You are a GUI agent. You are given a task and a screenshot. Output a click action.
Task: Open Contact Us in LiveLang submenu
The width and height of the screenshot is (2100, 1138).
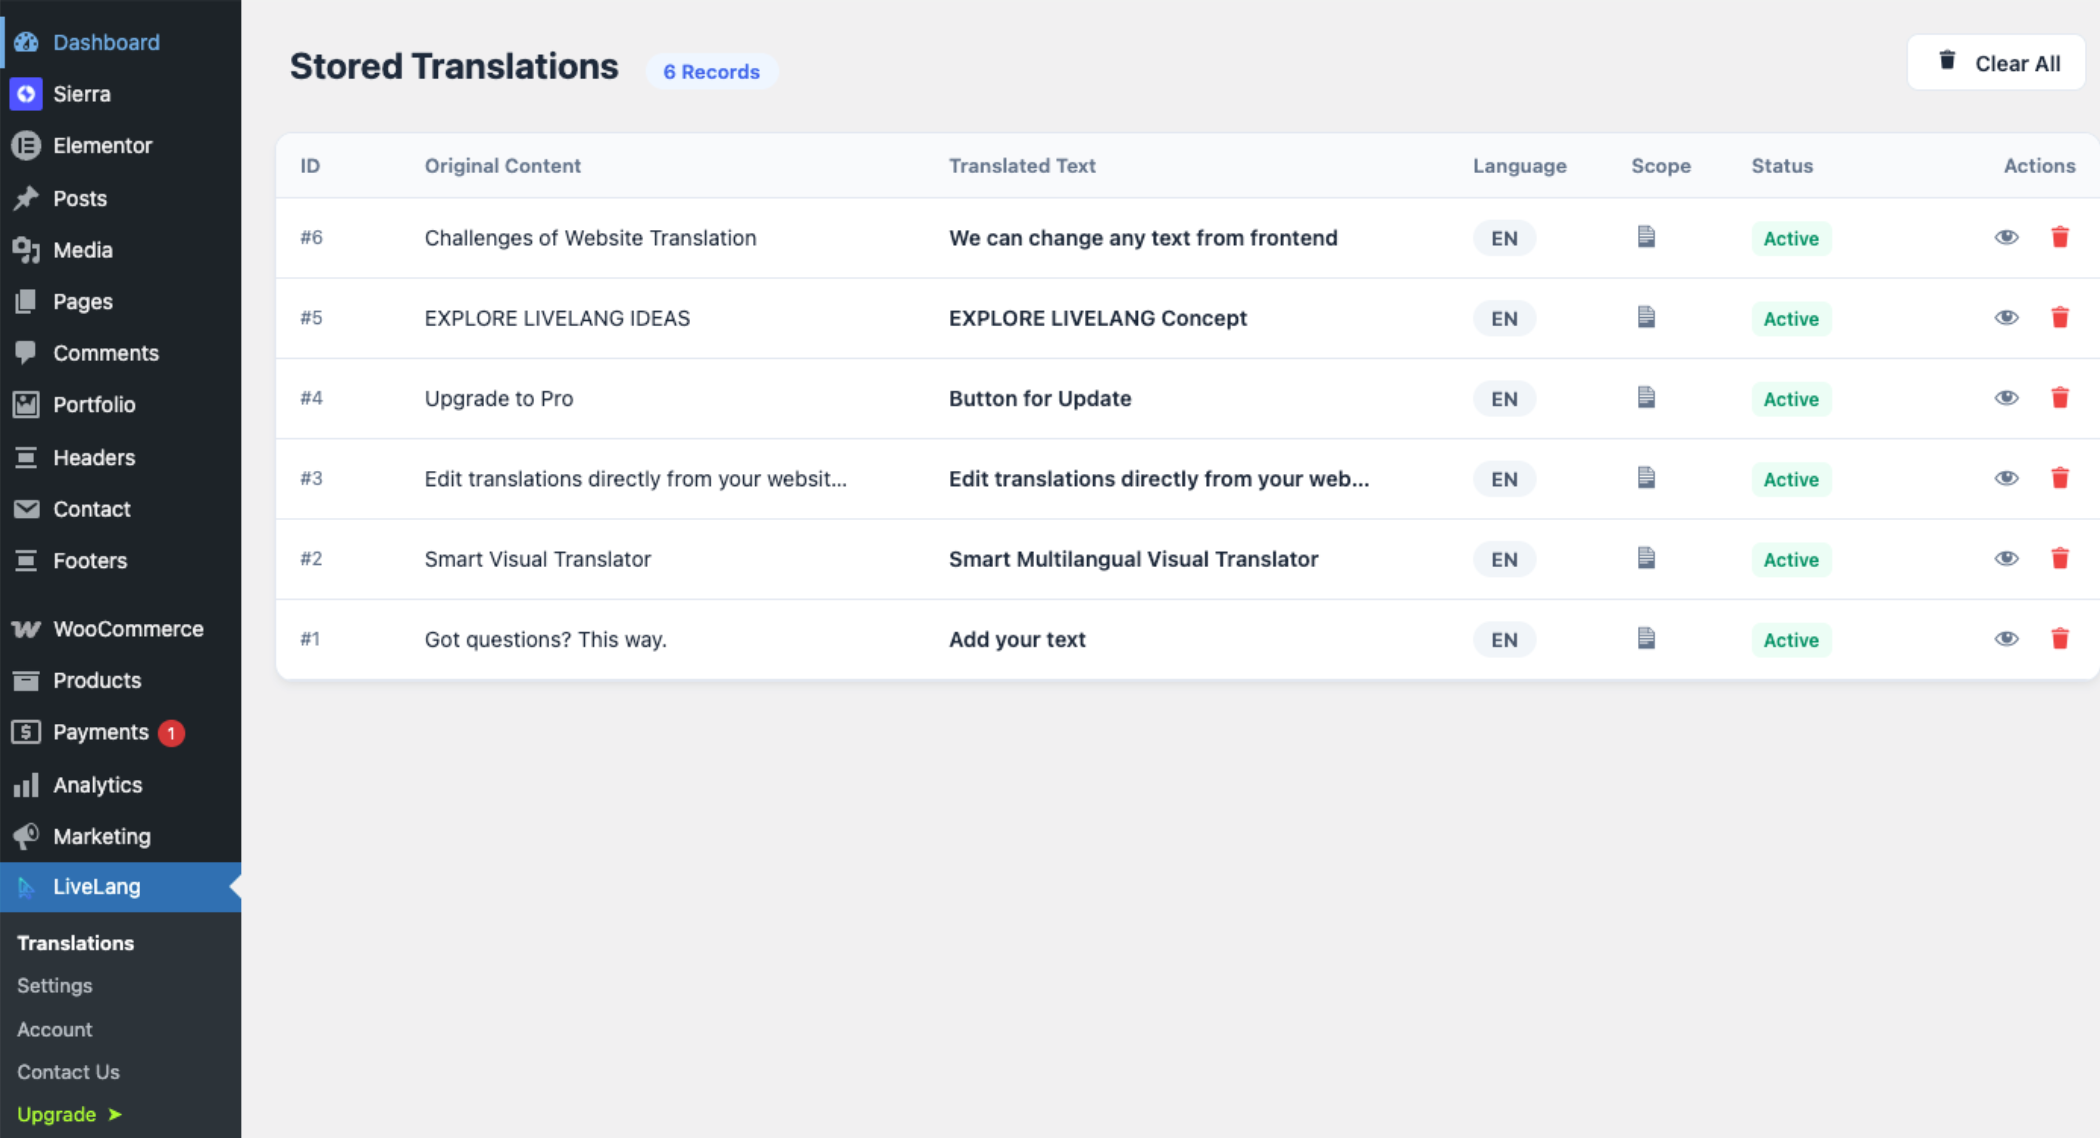68,1072
